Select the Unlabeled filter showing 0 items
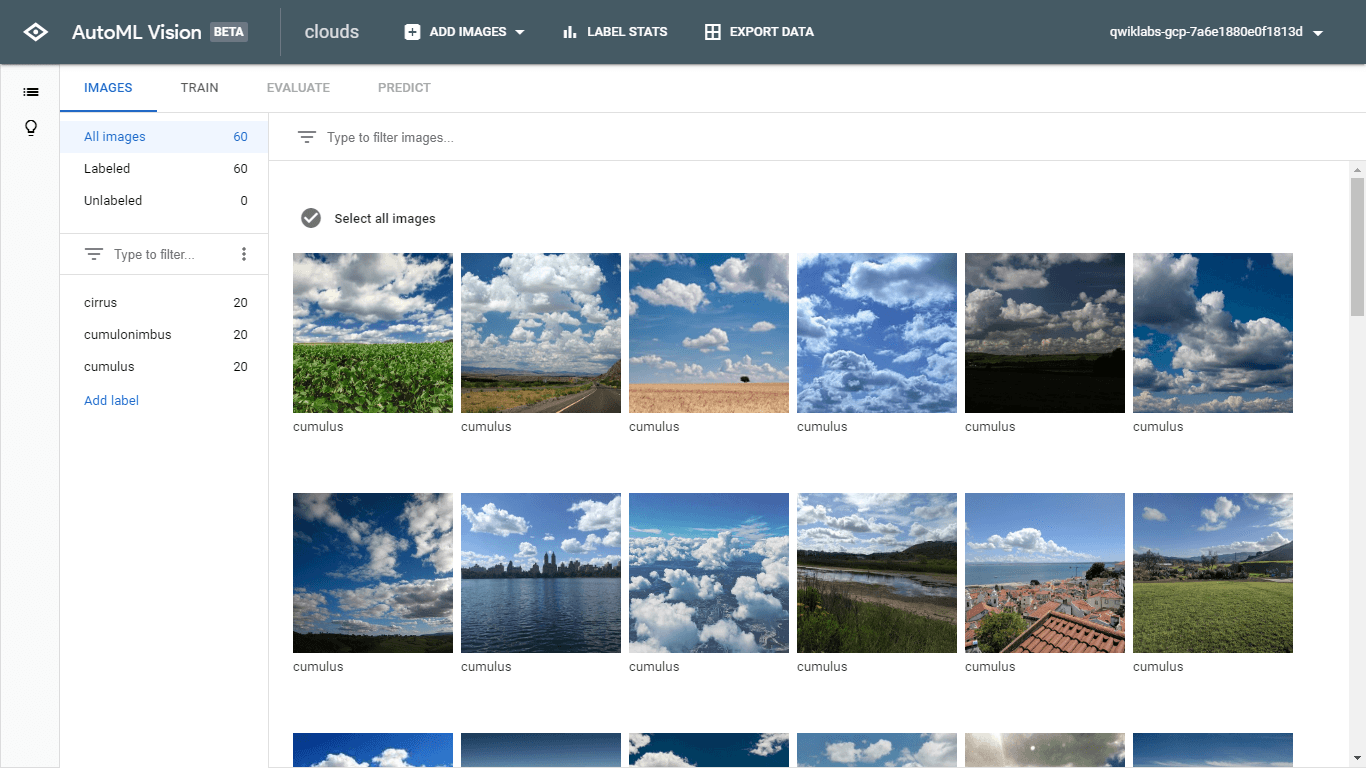 (113, 200)
